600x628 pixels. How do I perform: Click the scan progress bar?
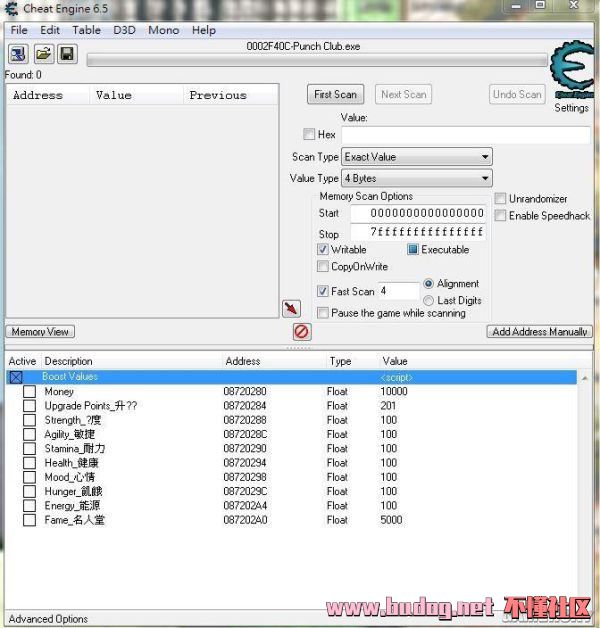tap(317, 60)
